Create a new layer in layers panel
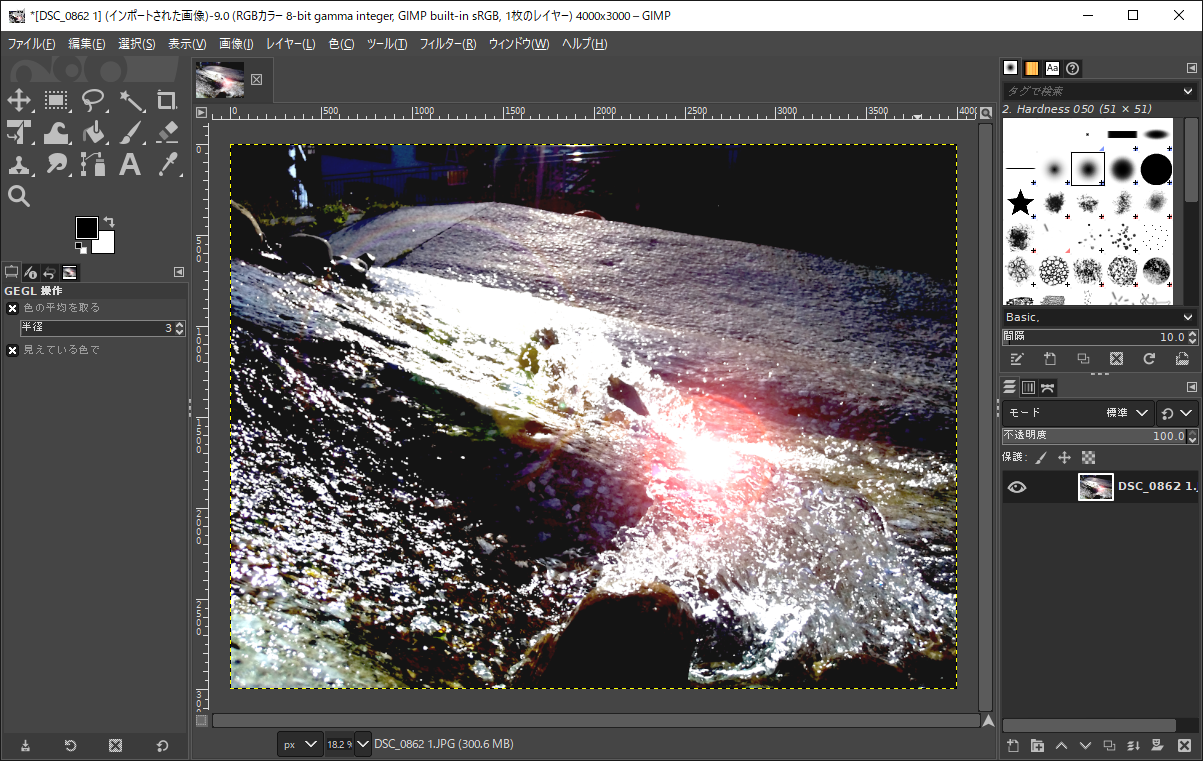1203x761 pixels. (x=1013, y=746)
